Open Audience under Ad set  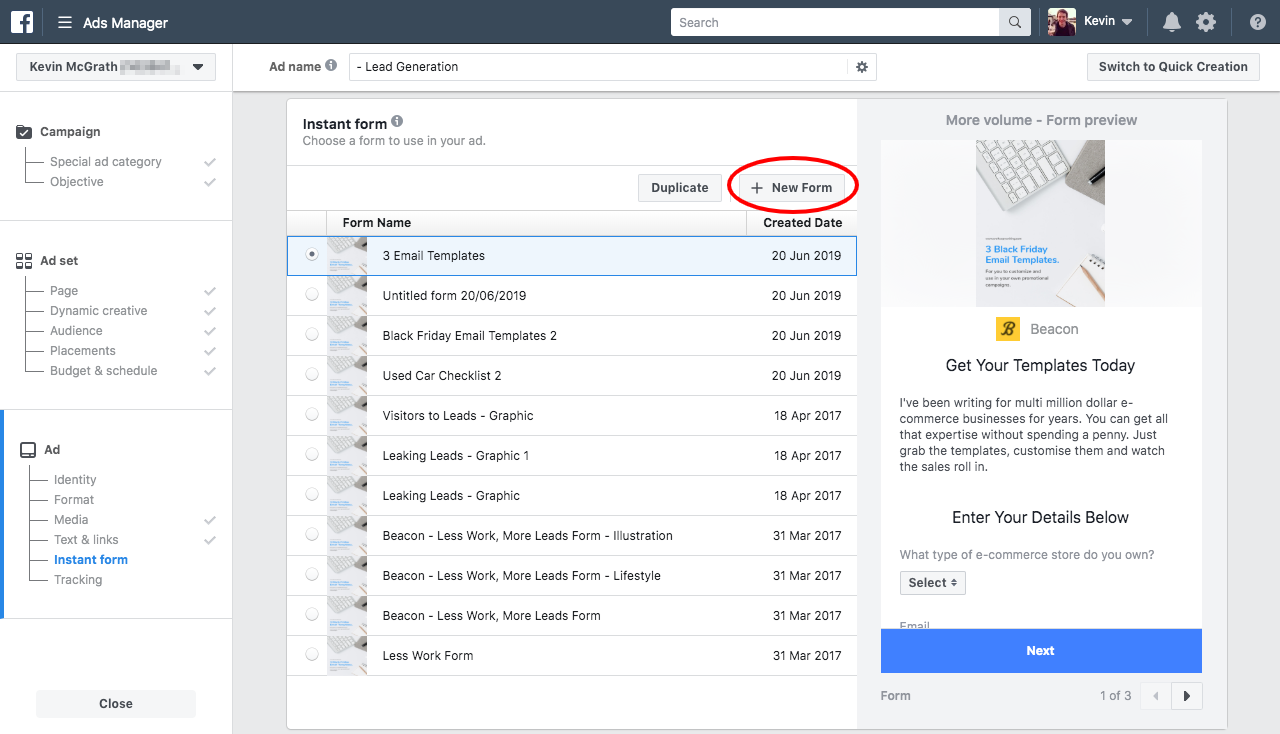pos(76,331)
